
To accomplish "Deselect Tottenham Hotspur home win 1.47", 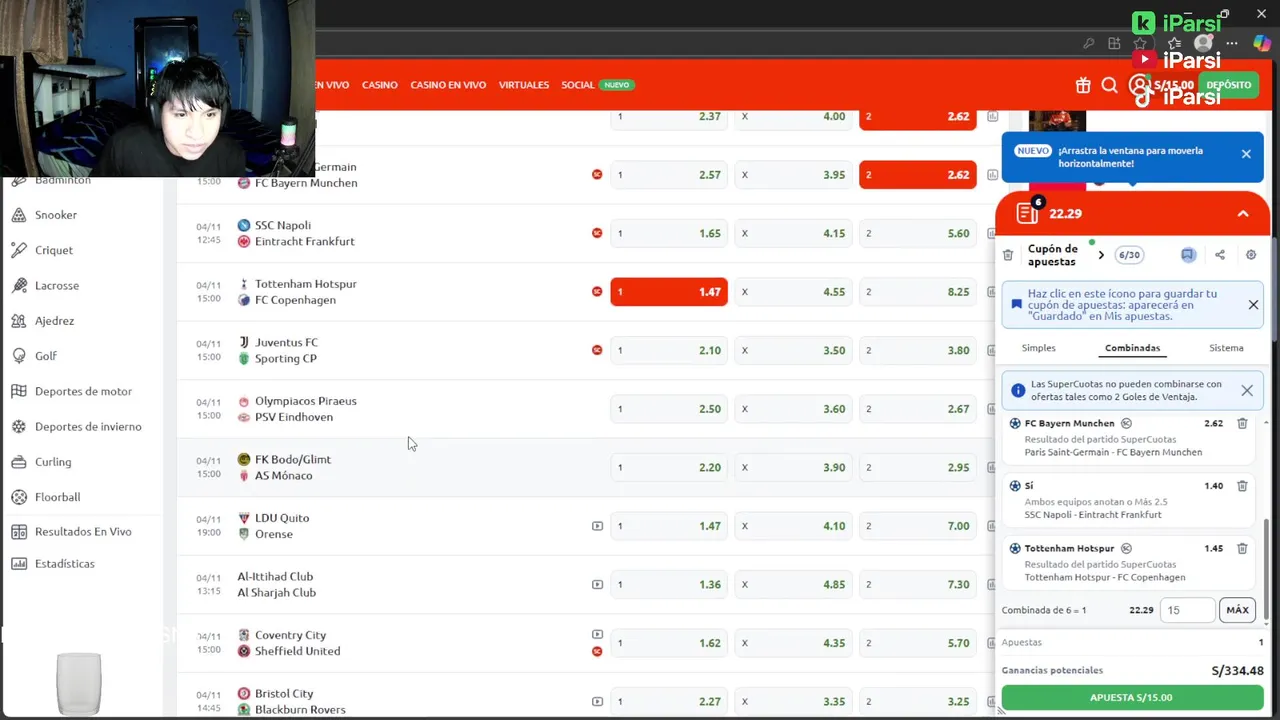I will click(669, 292).
